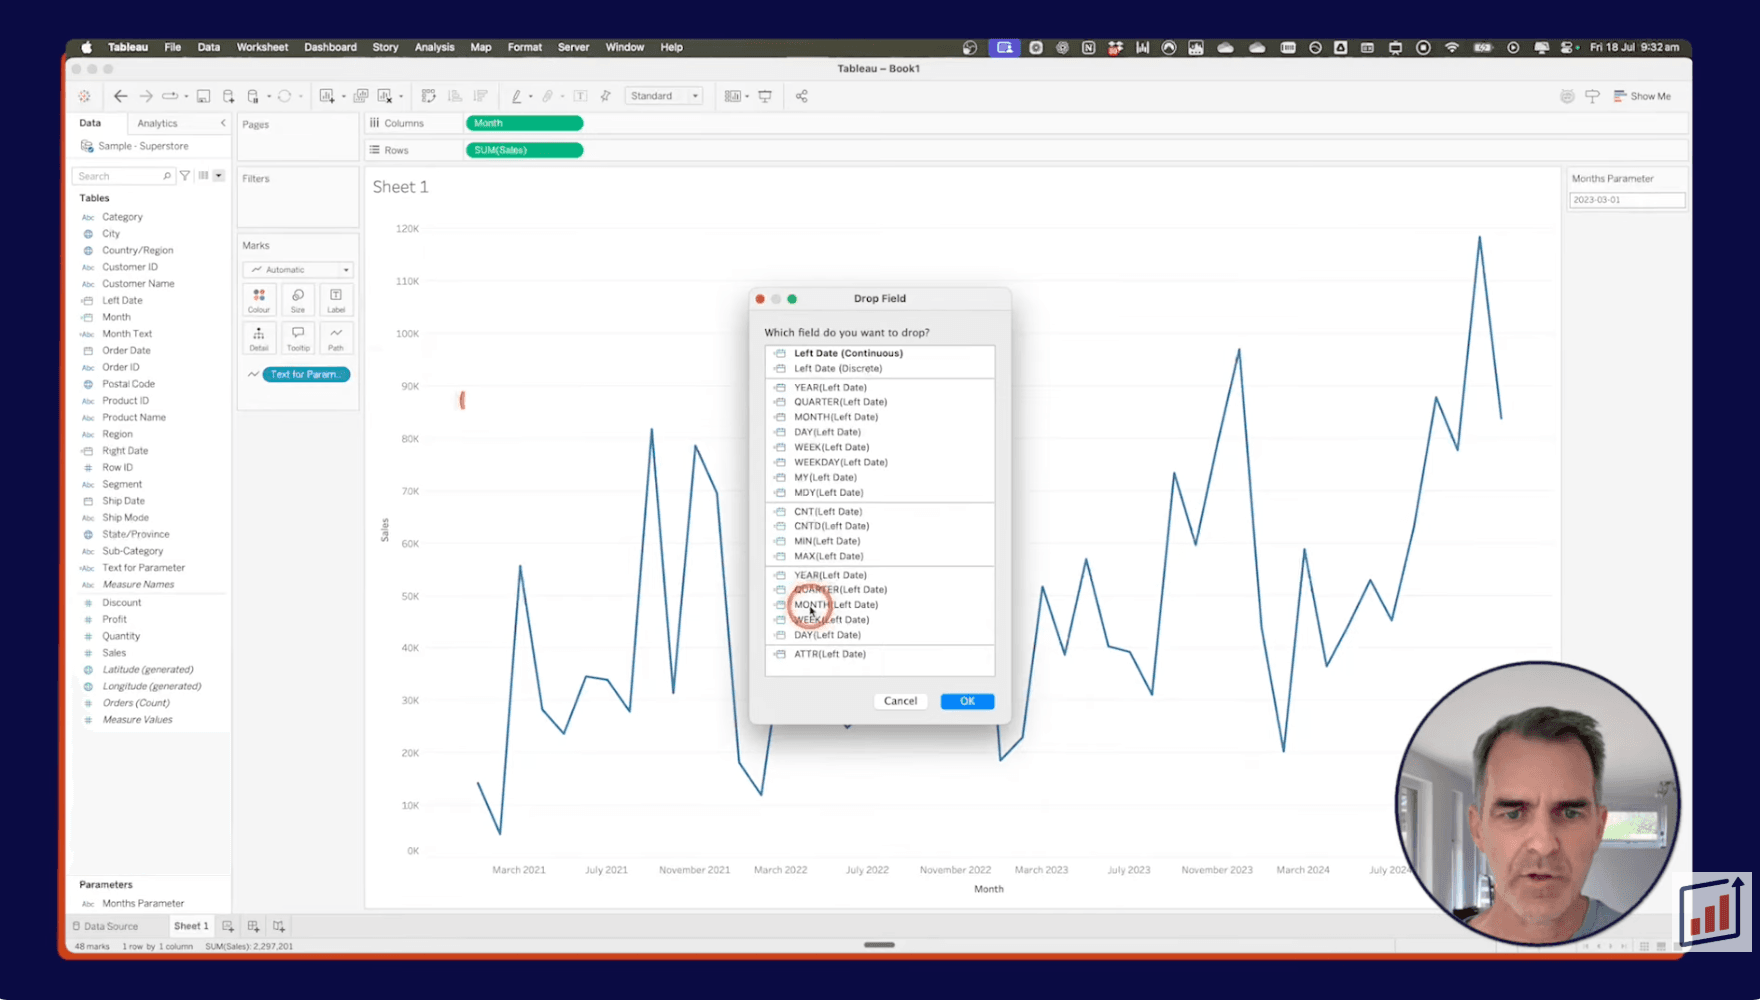Click the Swap Rows and Columns icon
This screenshot has height=1006, width=1760.
(429, 96)
